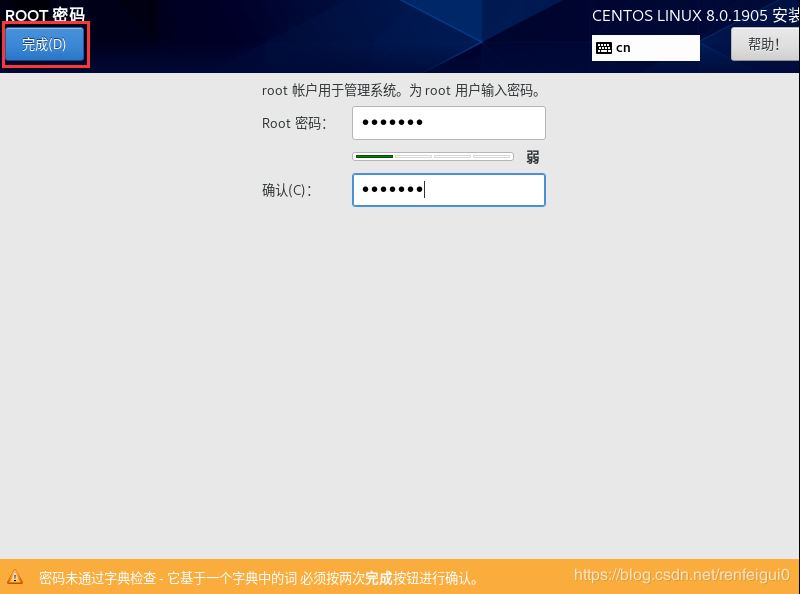This screenshot has height=594, width=800.
Task: Click the 确认(C): field label
Action: pos(287,190)
